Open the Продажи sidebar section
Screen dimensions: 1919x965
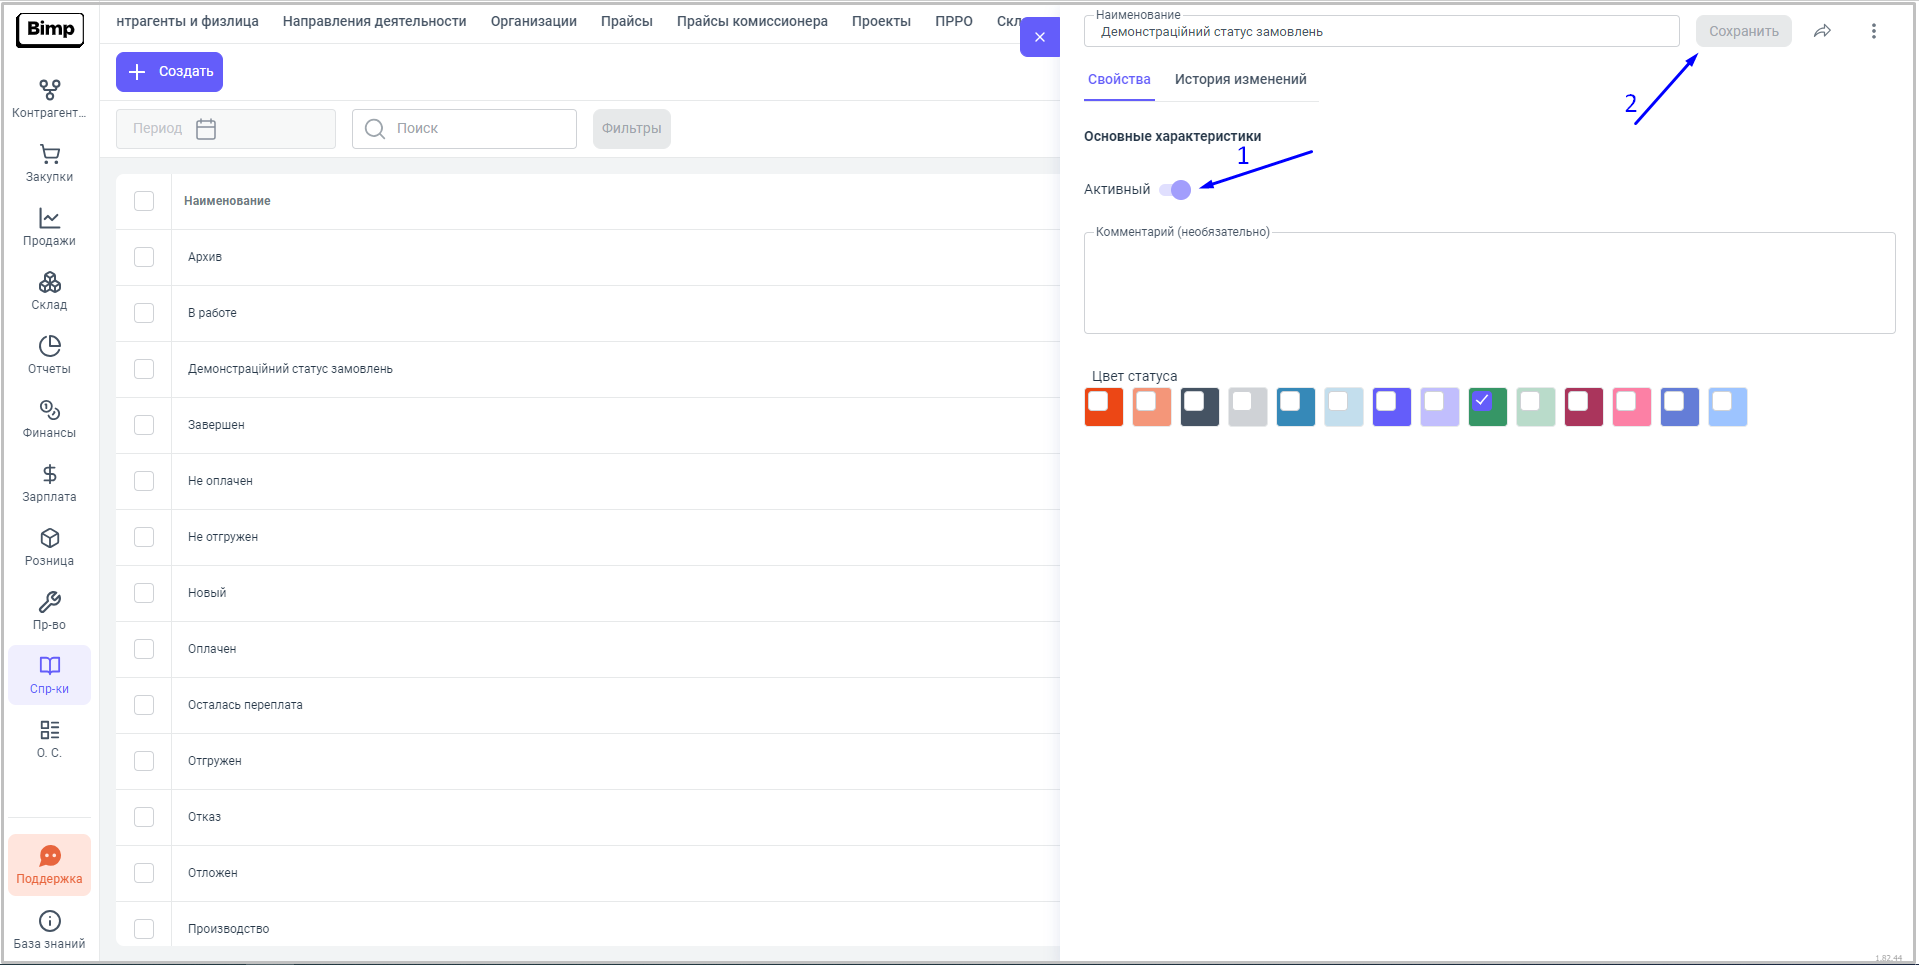[49, 227]
